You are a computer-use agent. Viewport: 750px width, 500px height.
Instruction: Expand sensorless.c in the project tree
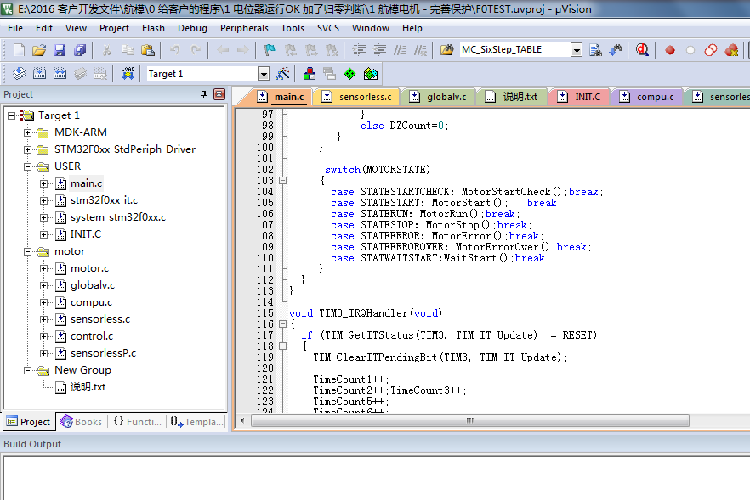point(44,319)
